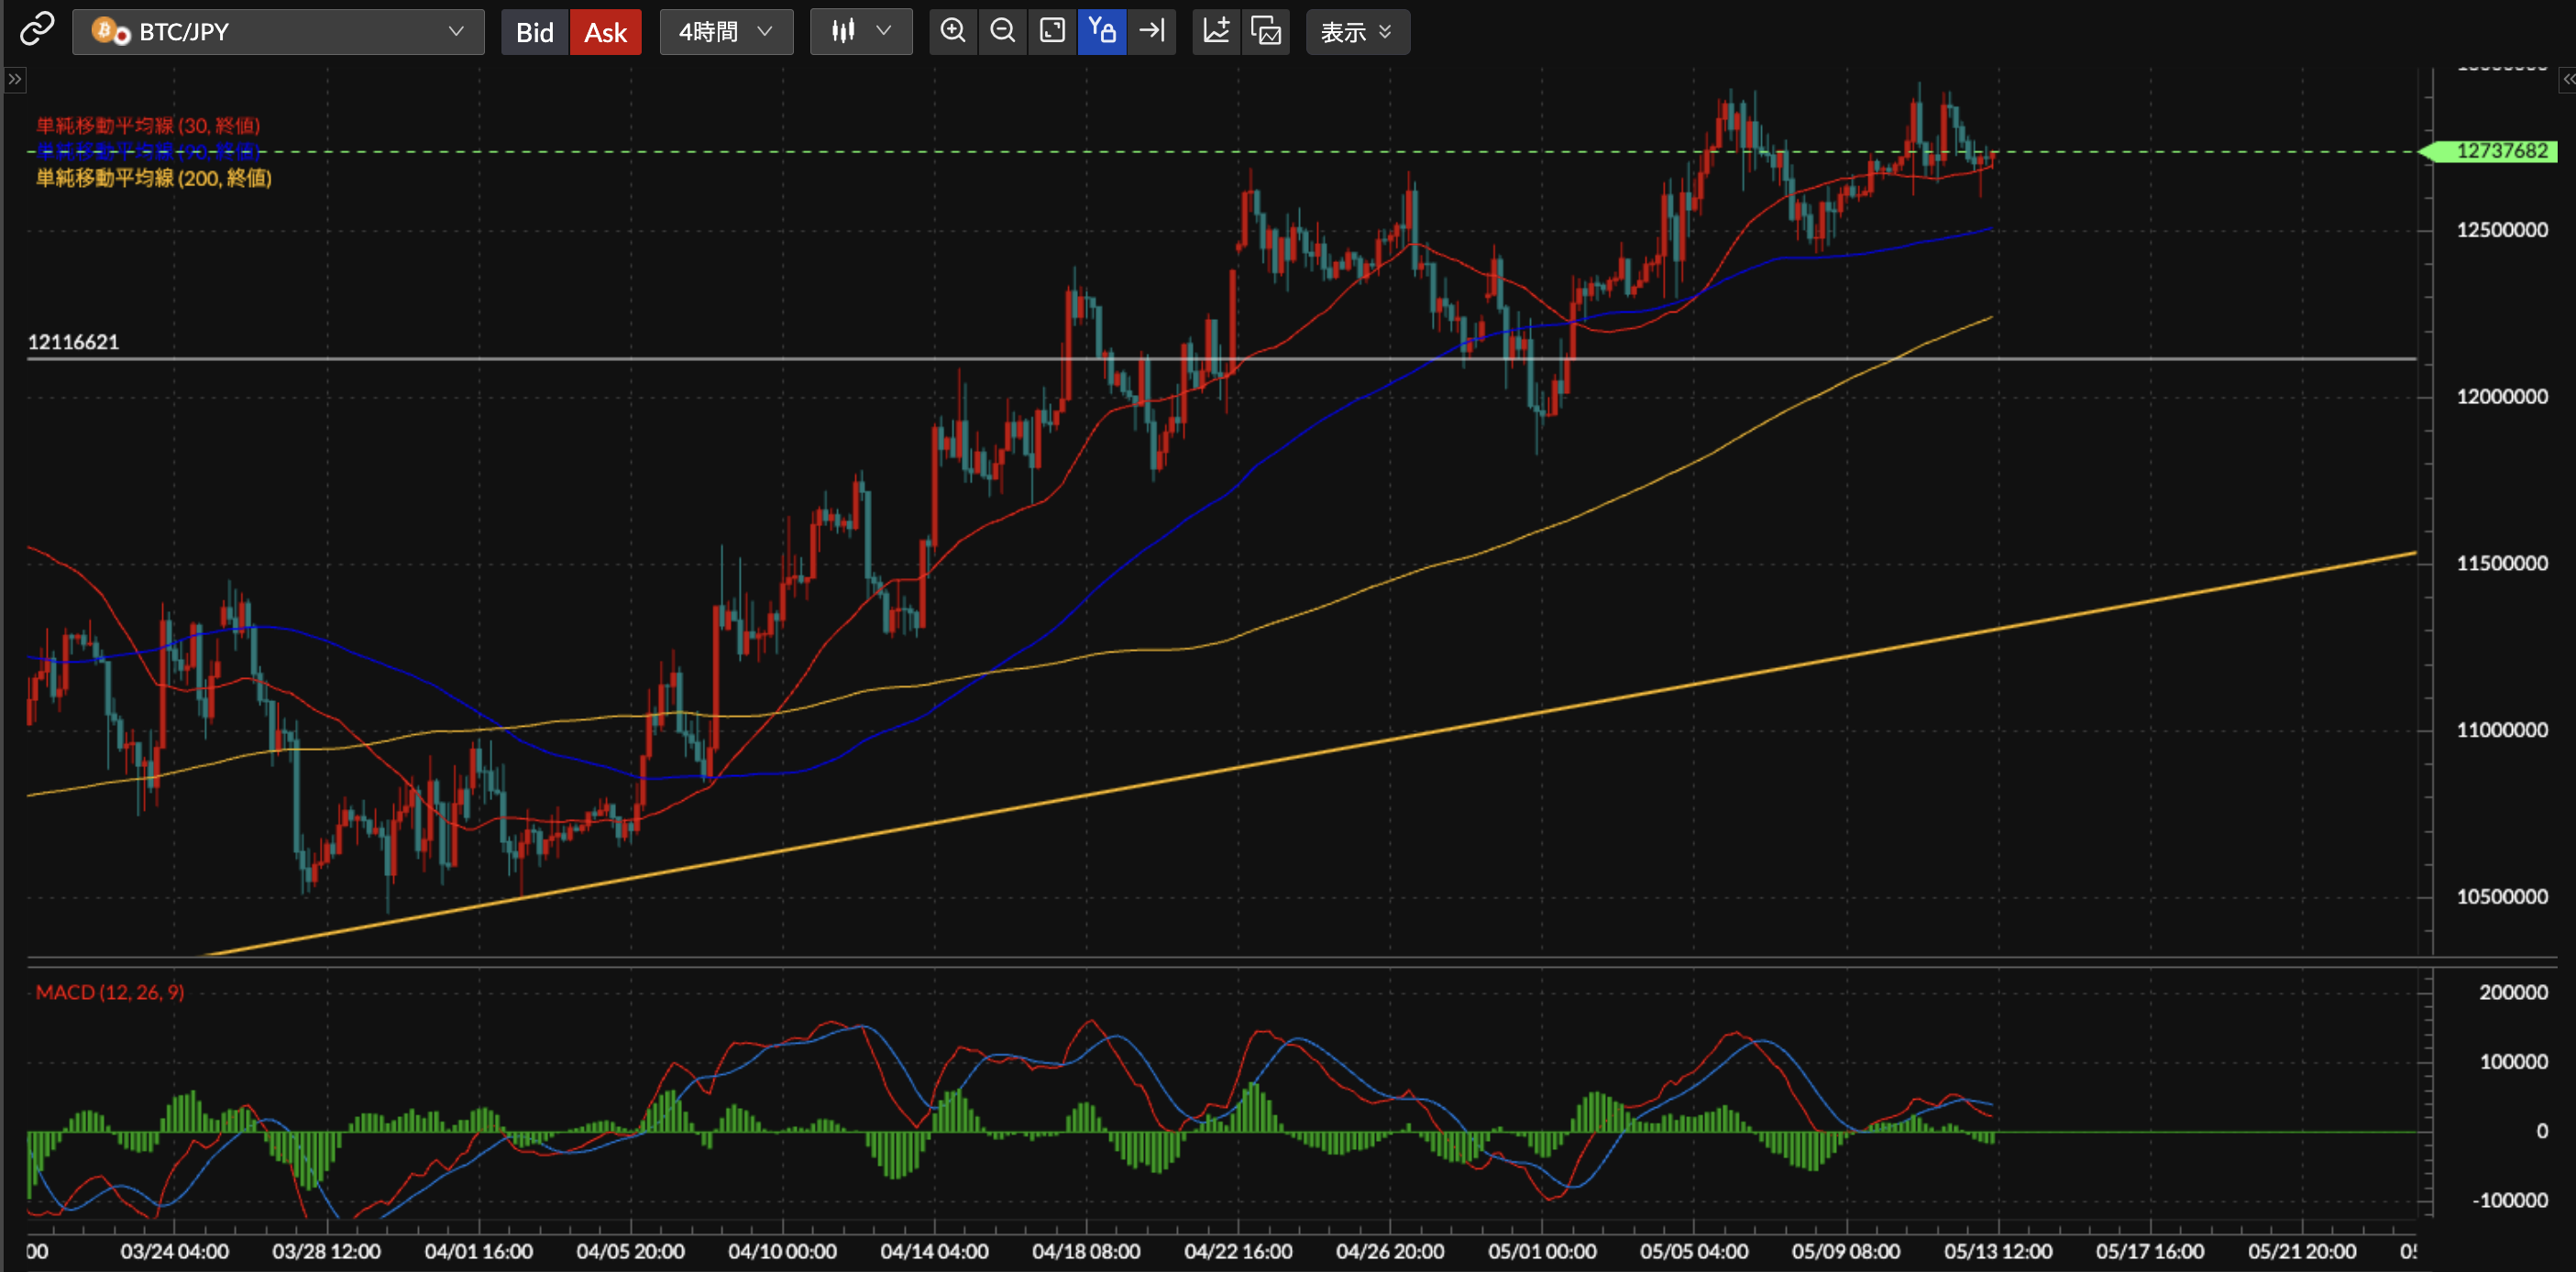This screenshot has height=1272, width=2576.
Task: Click the 05/17 16:00 time axis label
Action: 2151,1252
